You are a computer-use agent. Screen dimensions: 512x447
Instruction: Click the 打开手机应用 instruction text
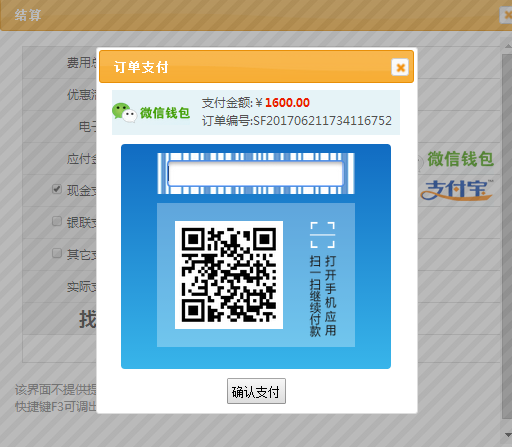tap(330, 296)
